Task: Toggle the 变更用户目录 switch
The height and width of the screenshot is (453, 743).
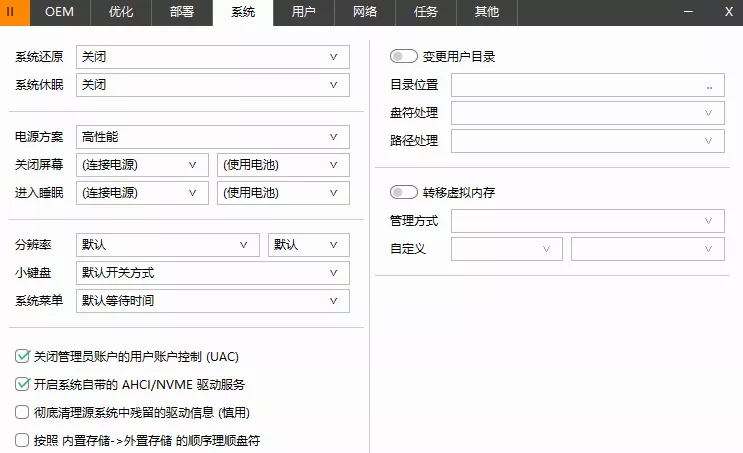Action: click(x=404, y=57)
